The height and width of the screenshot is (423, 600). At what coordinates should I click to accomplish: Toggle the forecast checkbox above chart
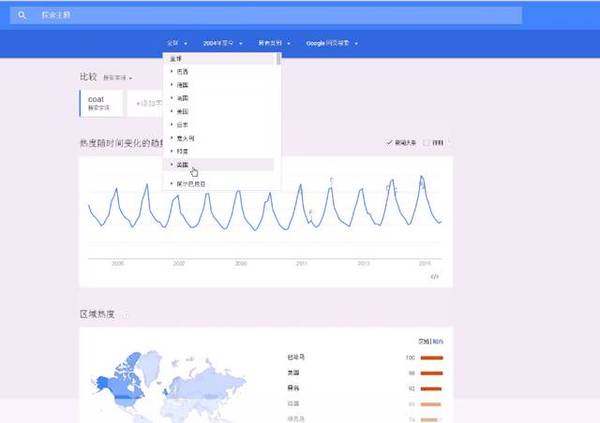click(x=426, y=143)
